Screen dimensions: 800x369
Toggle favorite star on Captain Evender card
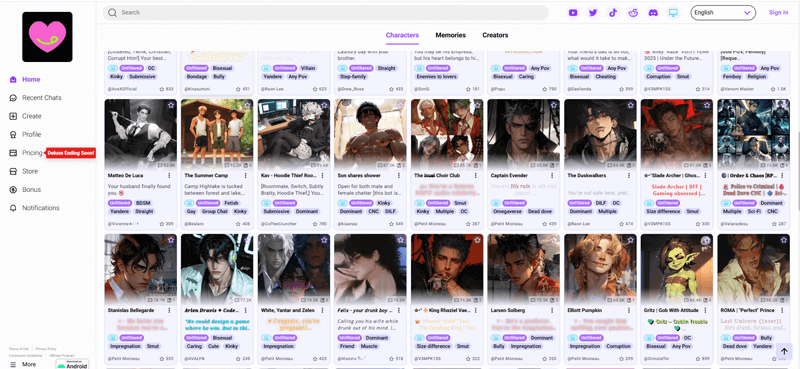(554, 105)
